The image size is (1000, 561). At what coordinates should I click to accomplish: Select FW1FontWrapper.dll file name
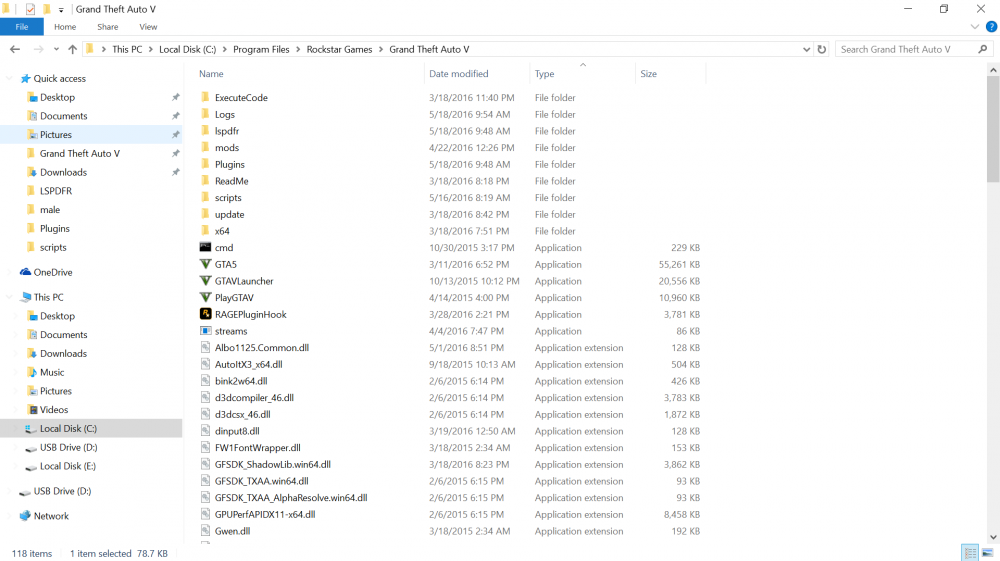[258, 448]
